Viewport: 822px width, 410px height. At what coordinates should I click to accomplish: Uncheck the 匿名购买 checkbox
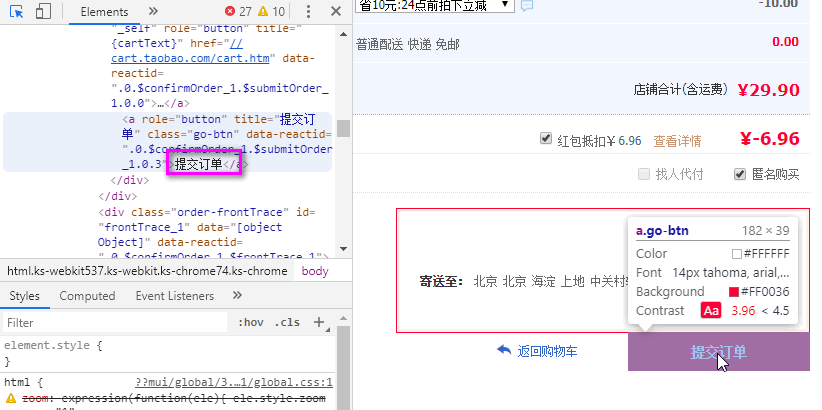click(x=739, y=174)
